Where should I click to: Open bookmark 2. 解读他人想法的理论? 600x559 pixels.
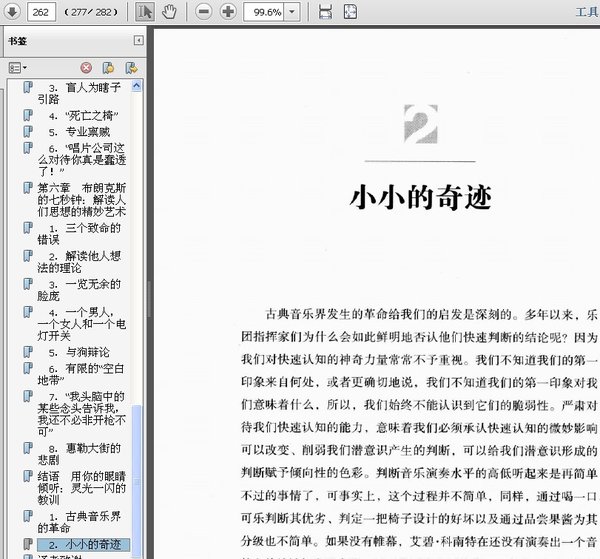(x=79, y=262)
